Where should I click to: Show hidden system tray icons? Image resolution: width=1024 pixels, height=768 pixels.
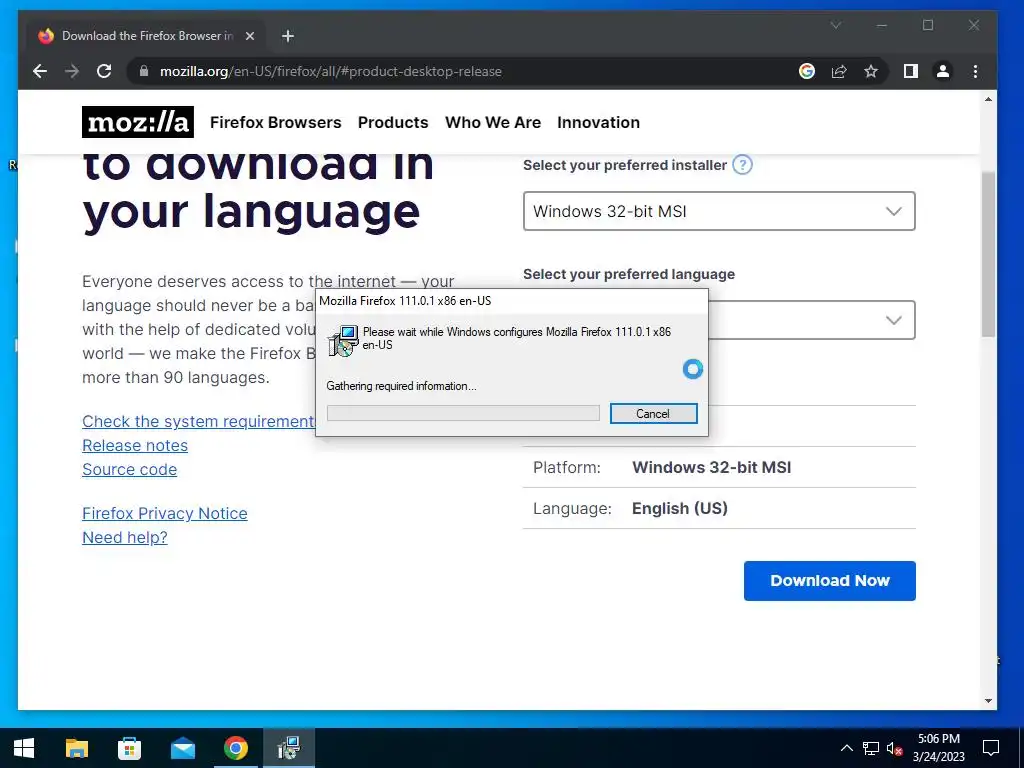(x=846, y=748)
